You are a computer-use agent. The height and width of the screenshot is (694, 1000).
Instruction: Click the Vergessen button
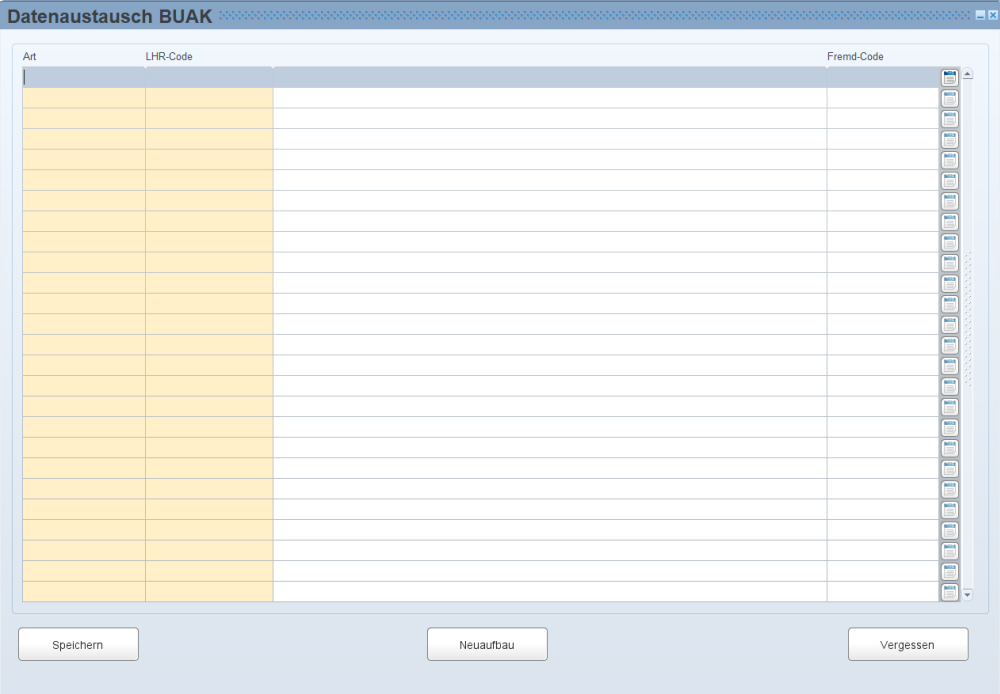pyautogui.click(x=908, y=644)
